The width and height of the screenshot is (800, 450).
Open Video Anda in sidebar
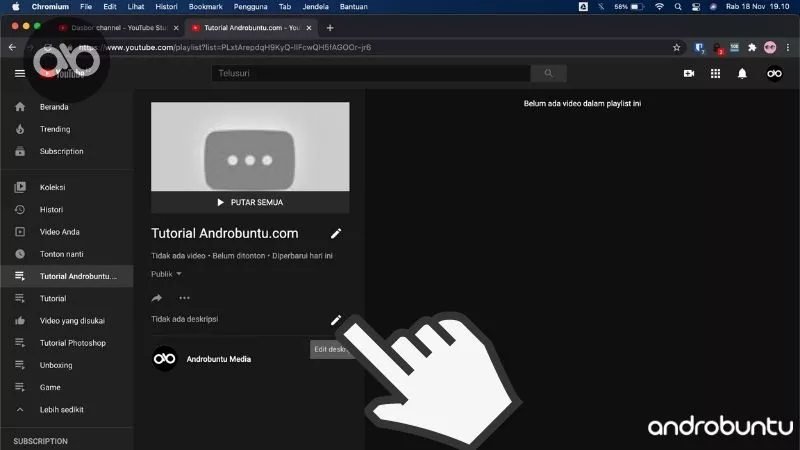click(67, 232)
